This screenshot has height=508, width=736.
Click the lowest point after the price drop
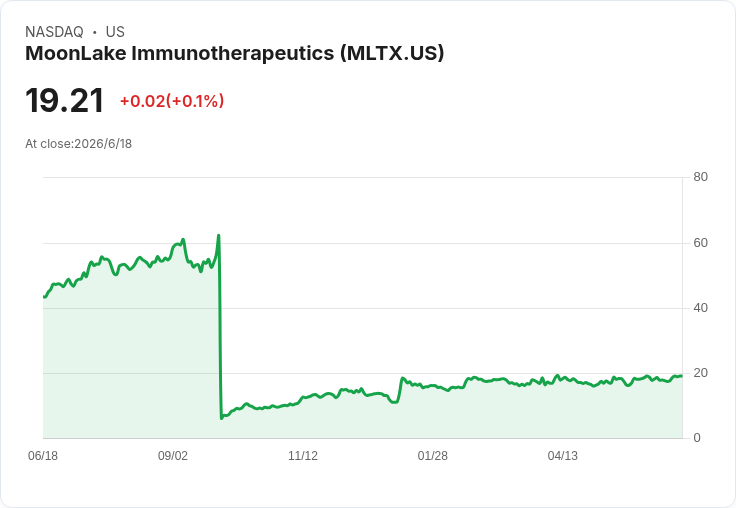coord(222,418)
